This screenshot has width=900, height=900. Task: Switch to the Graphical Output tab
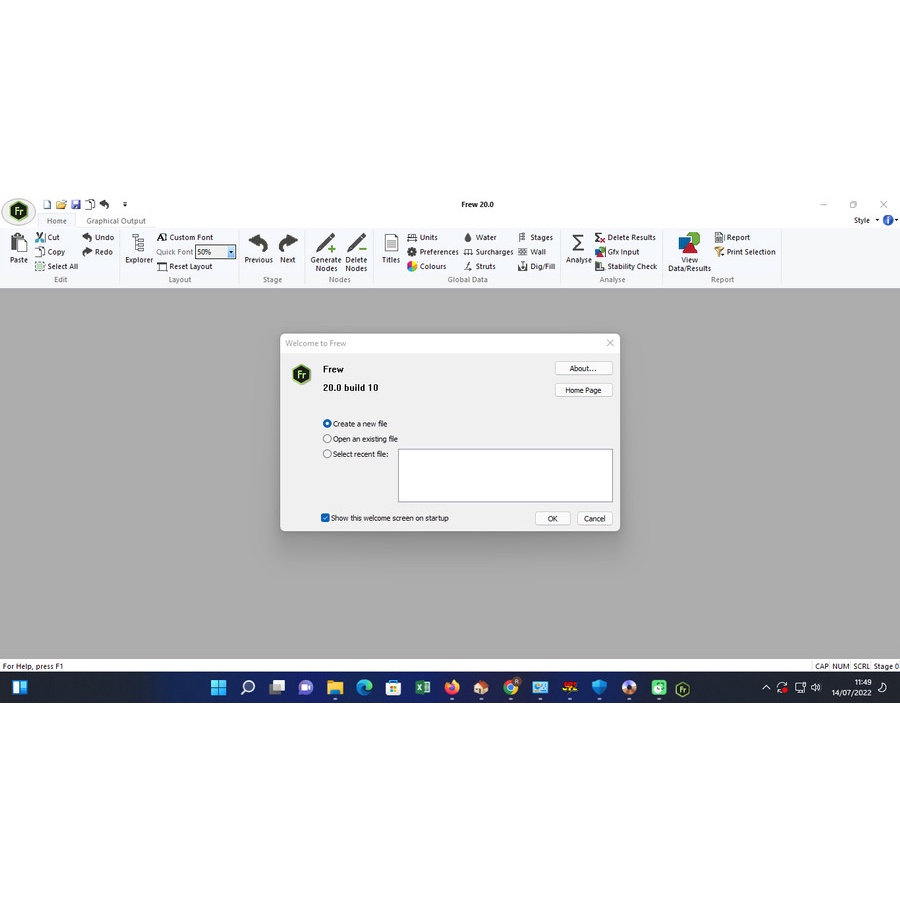116,221
